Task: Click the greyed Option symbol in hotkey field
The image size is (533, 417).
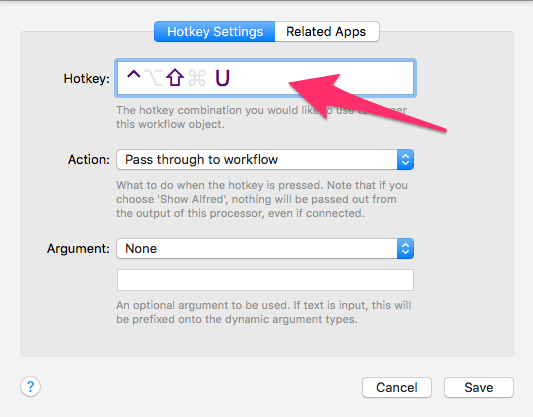Action: 153,77
